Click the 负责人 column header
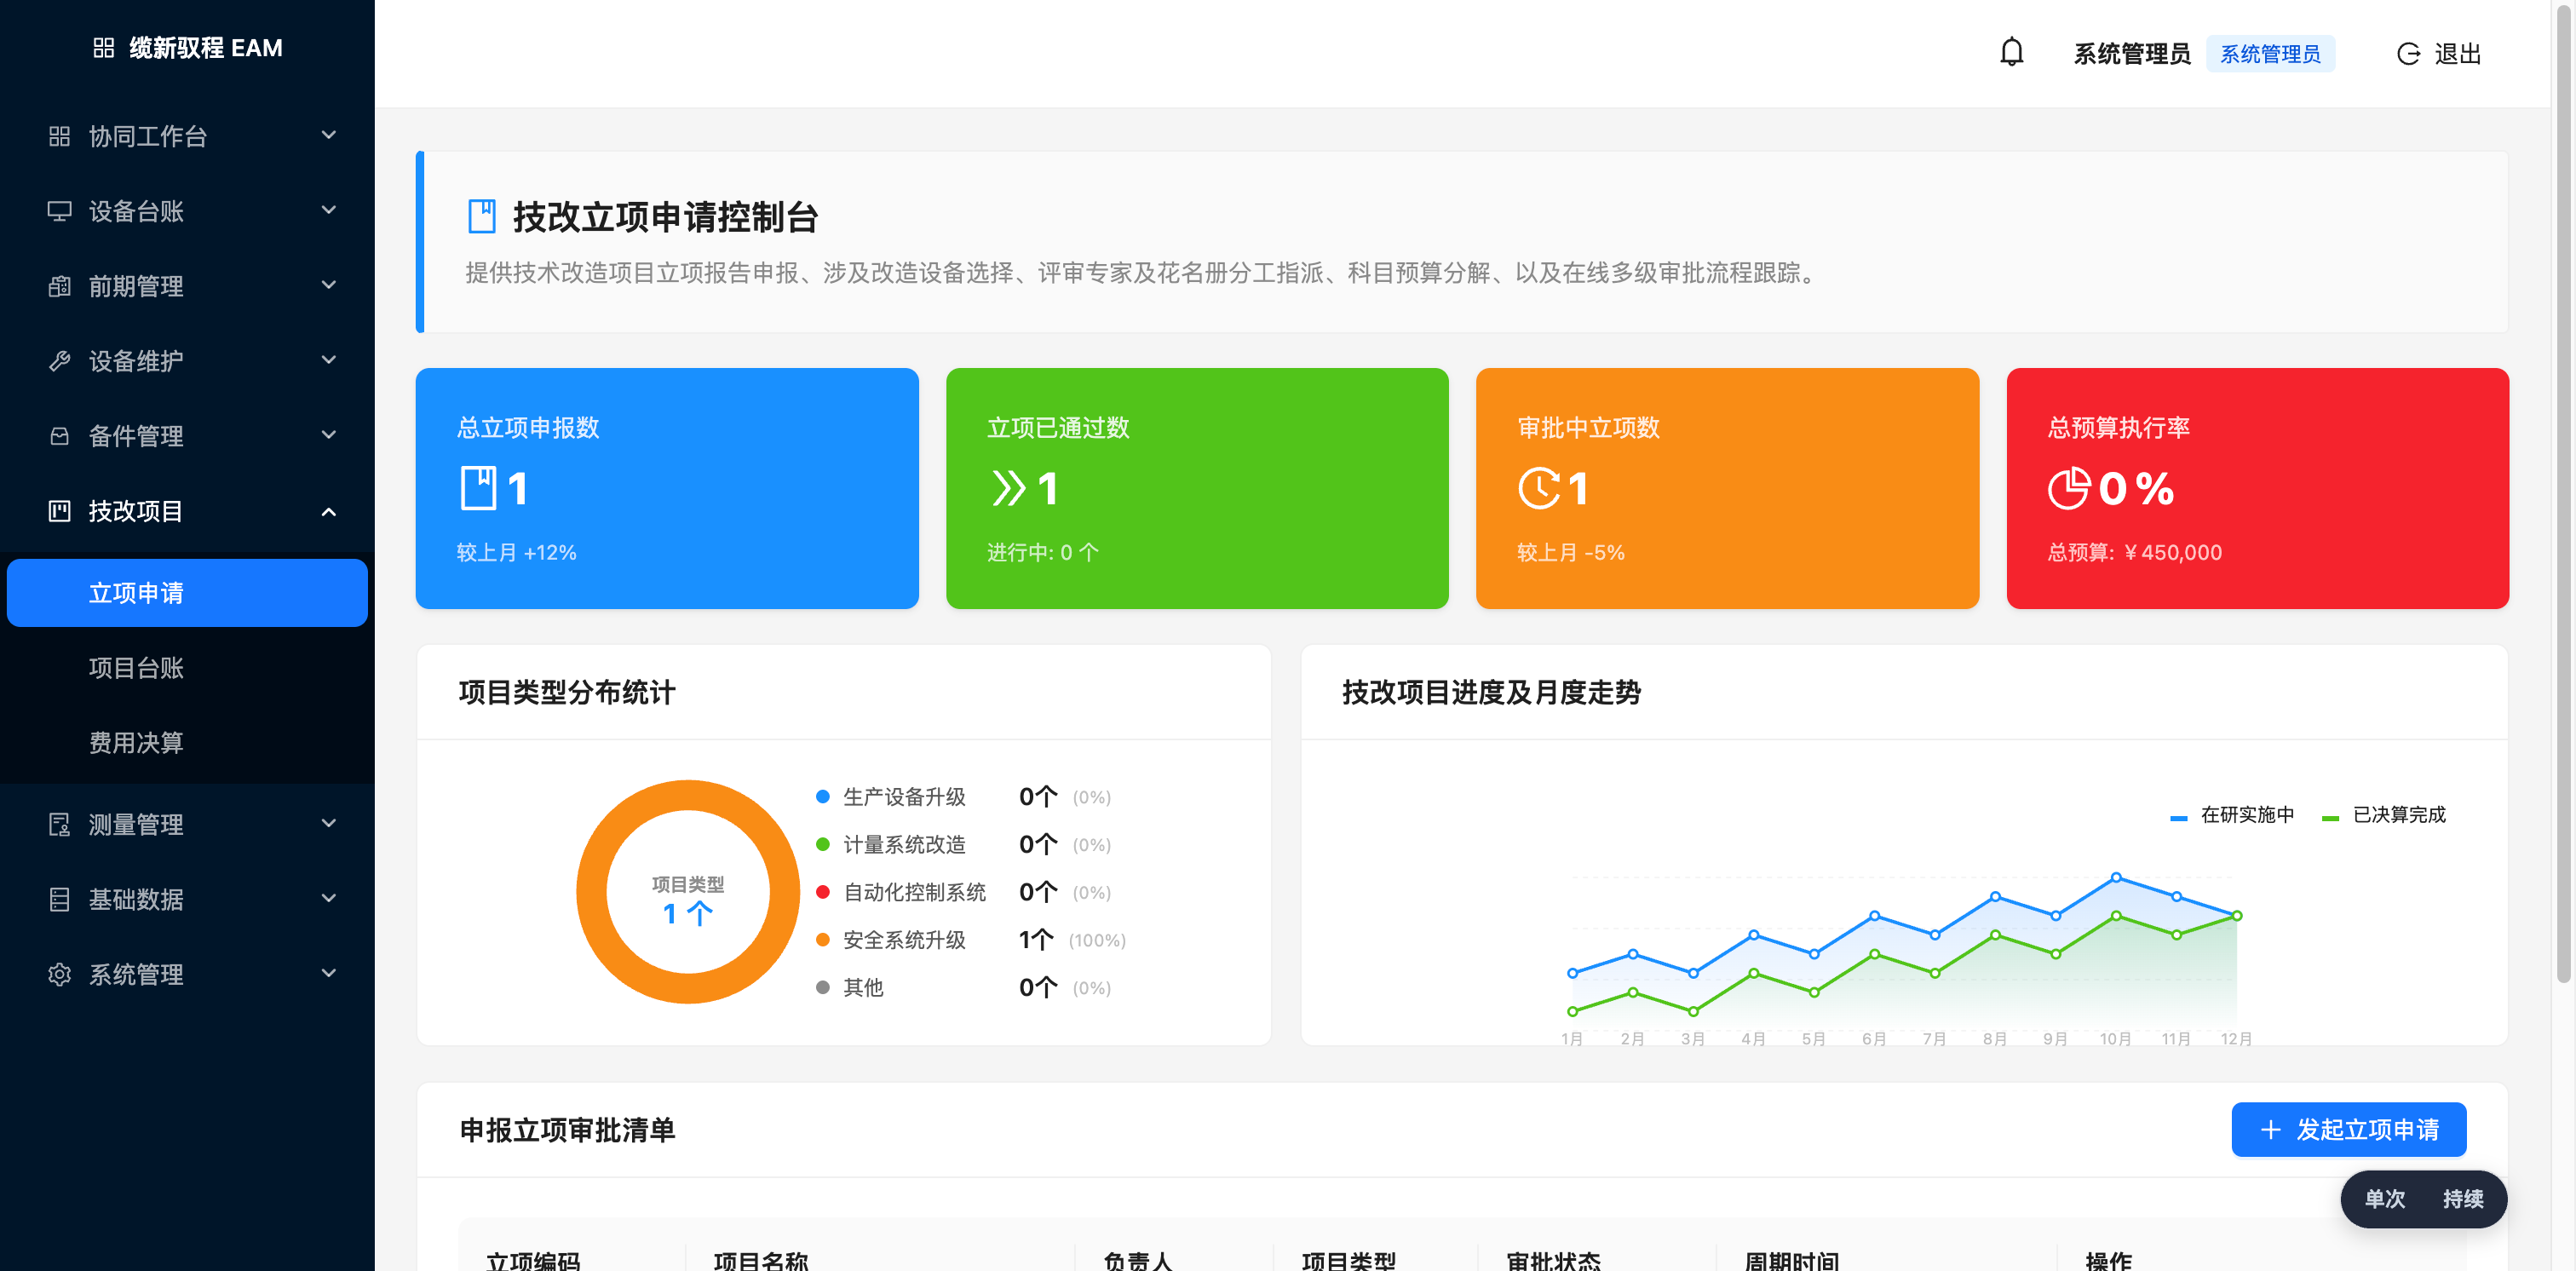The width and height of the screenshot is (2576, 1271). pyautogui.click(x=1138, y=1260)
